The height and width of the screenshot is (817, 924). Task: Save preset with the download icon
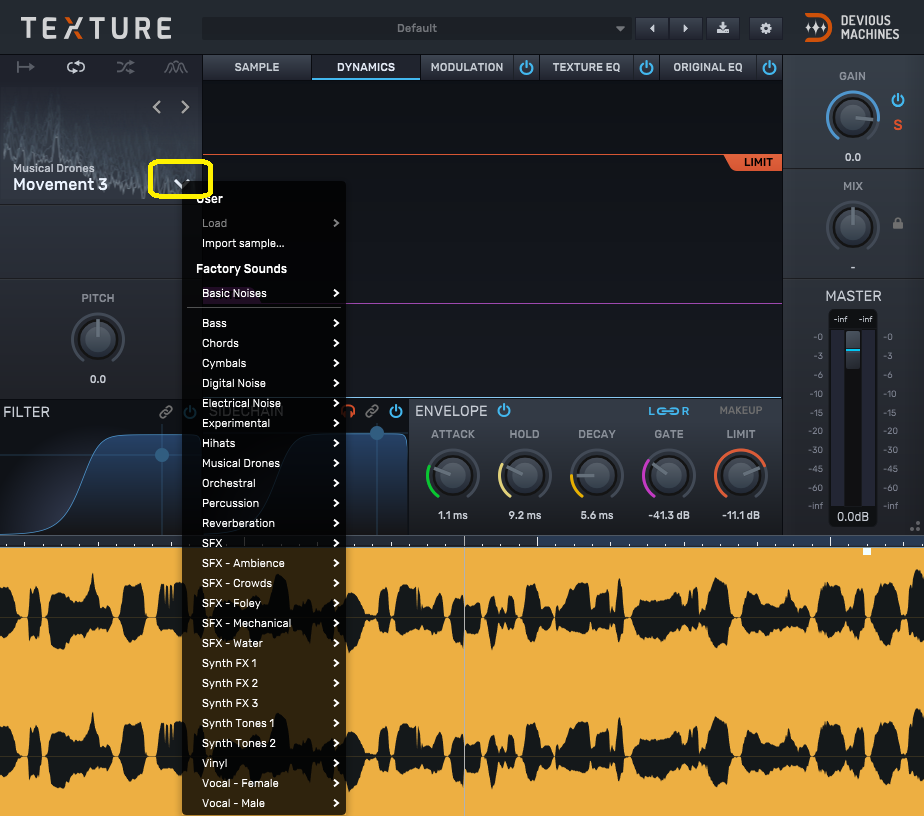723,28
